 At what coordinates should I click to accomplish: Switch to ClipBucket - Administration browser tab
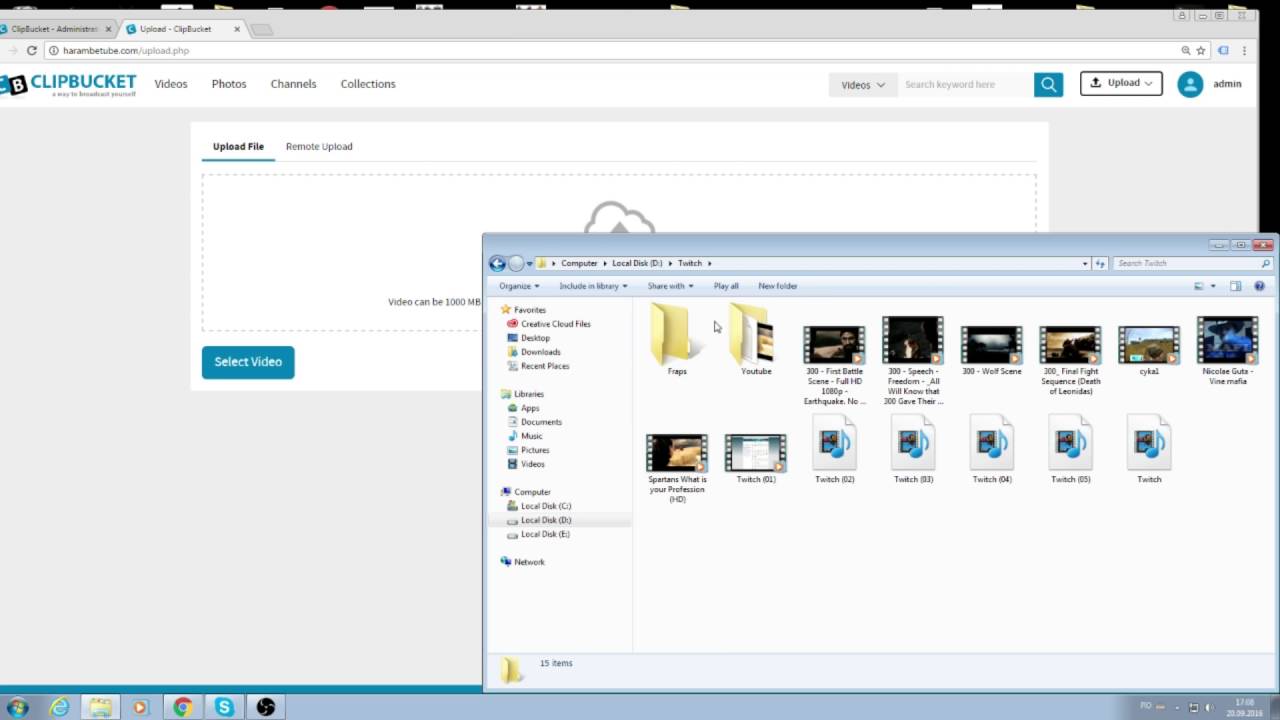click(55, 29)
